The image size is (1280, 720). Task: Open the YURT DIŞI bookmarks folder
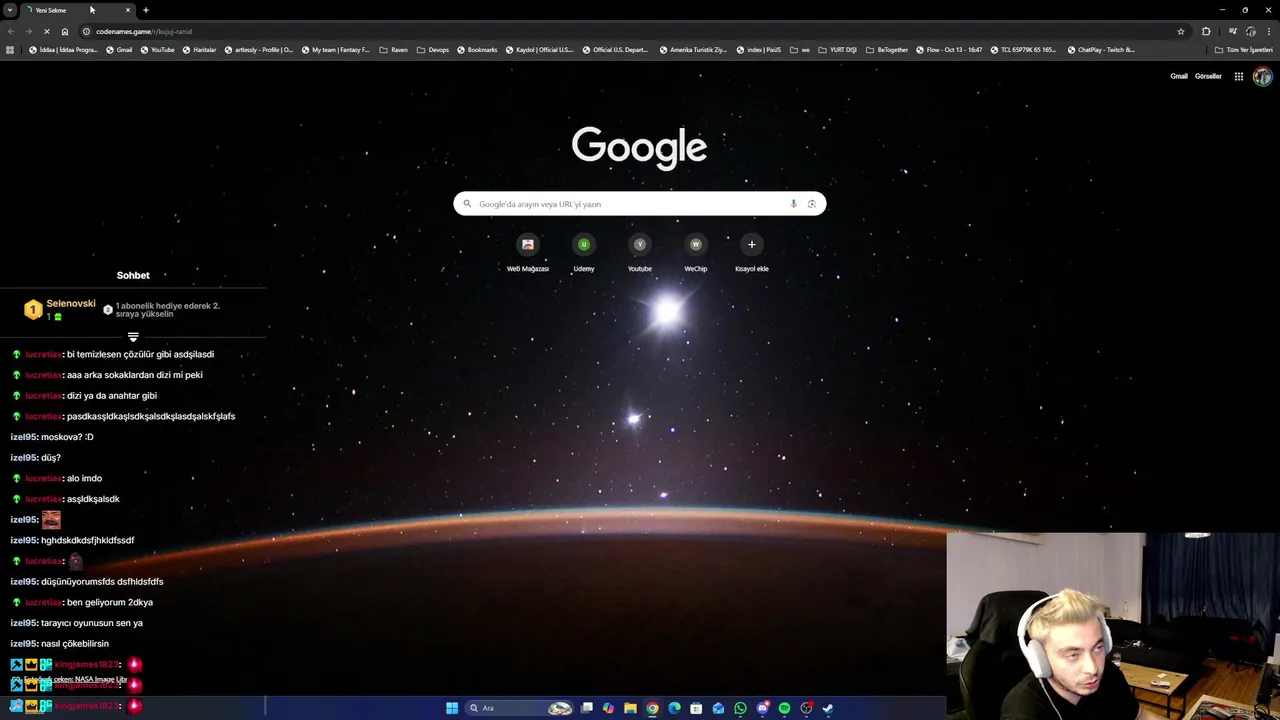837,50
